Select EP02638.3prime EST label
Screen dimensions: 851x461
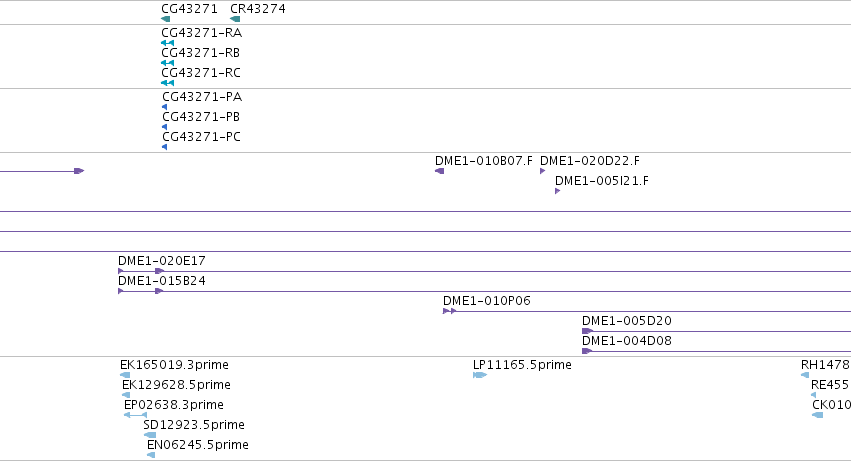[174, 405]
